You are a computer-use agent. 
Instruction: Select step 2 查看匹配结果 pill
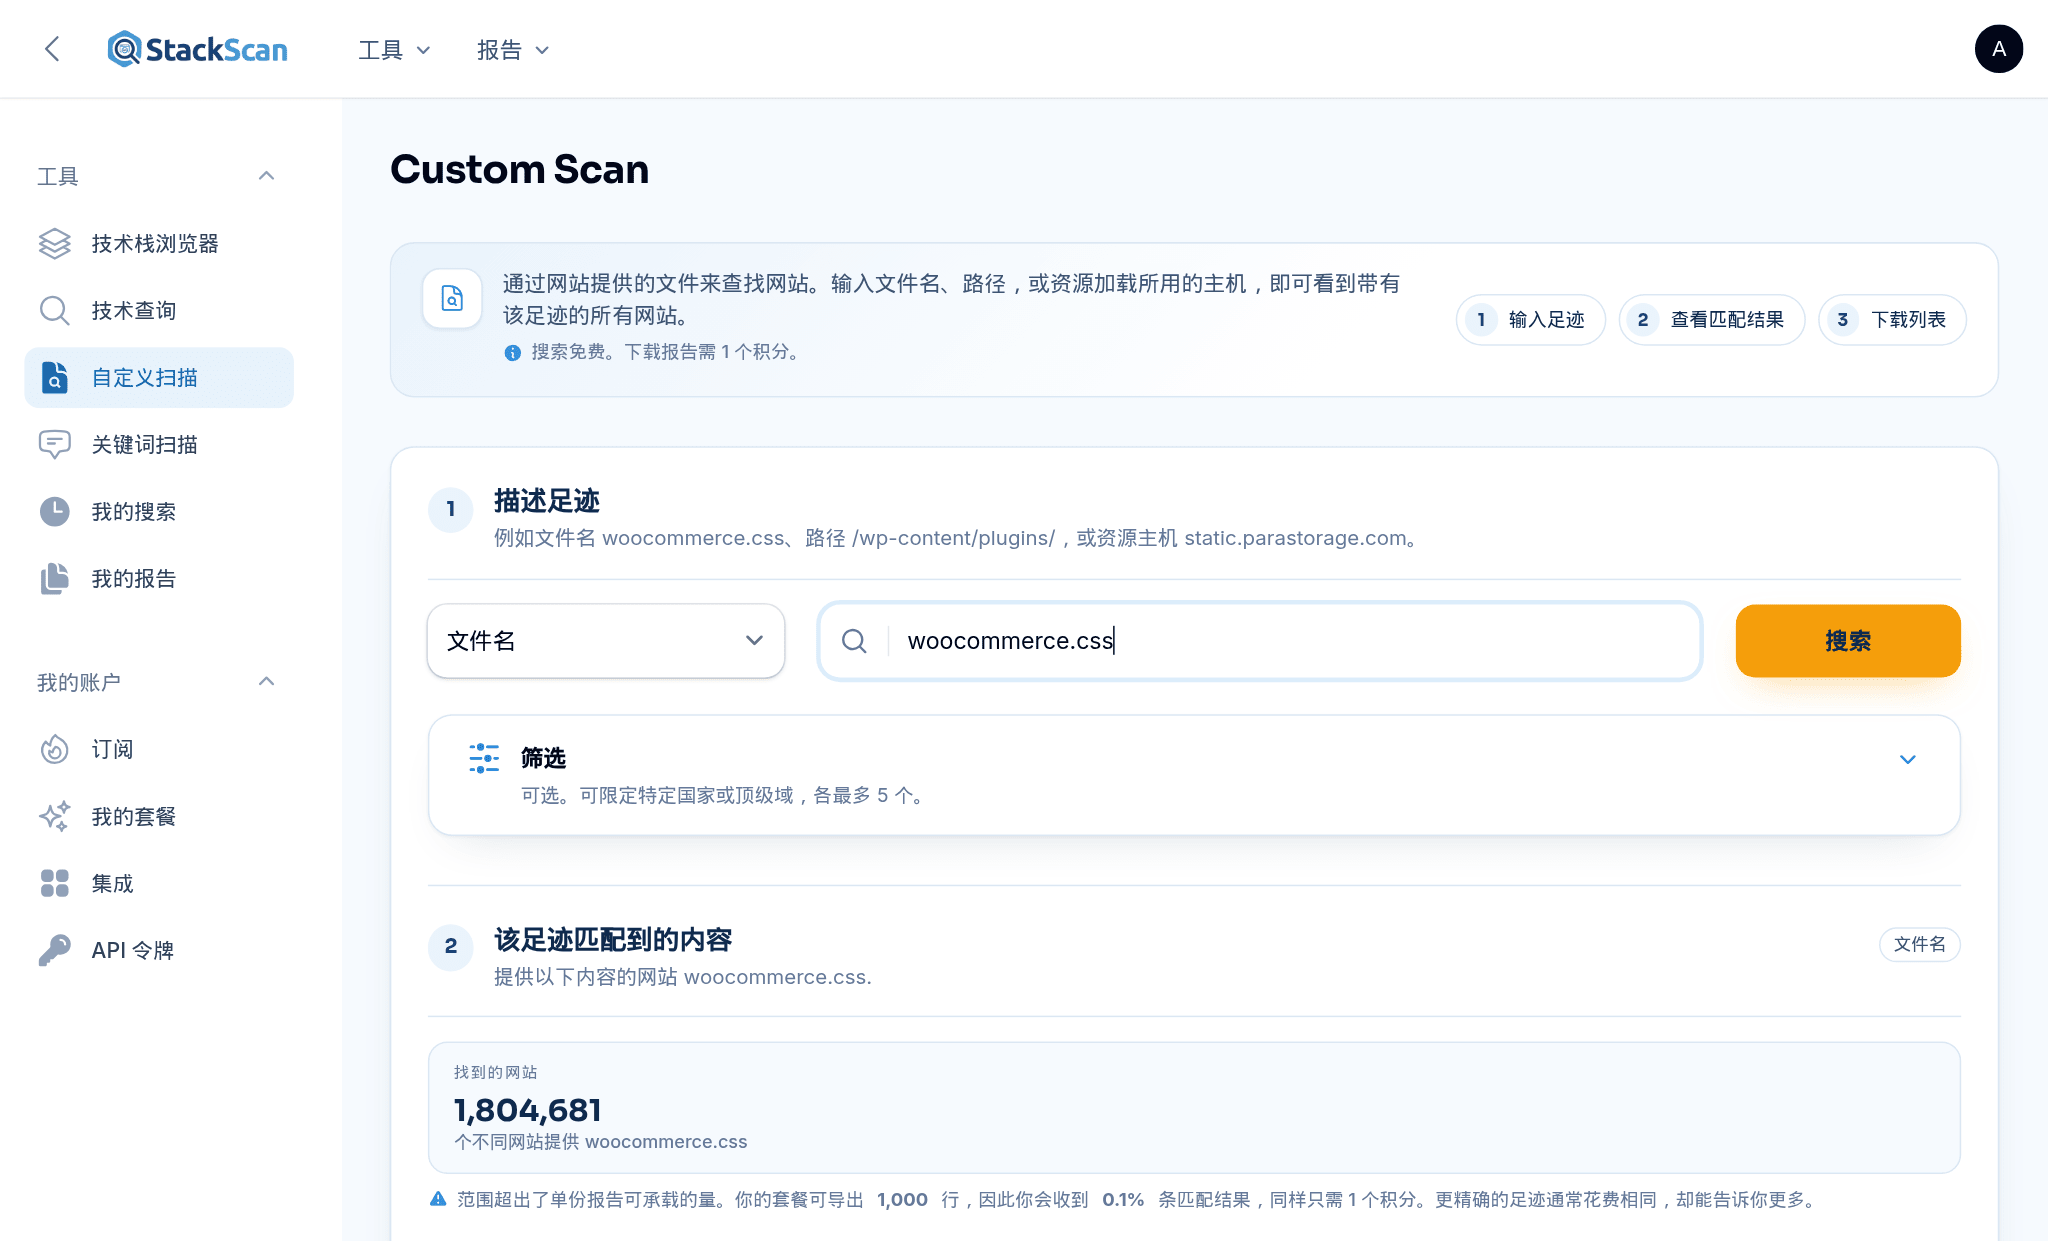coord(1711,320)
